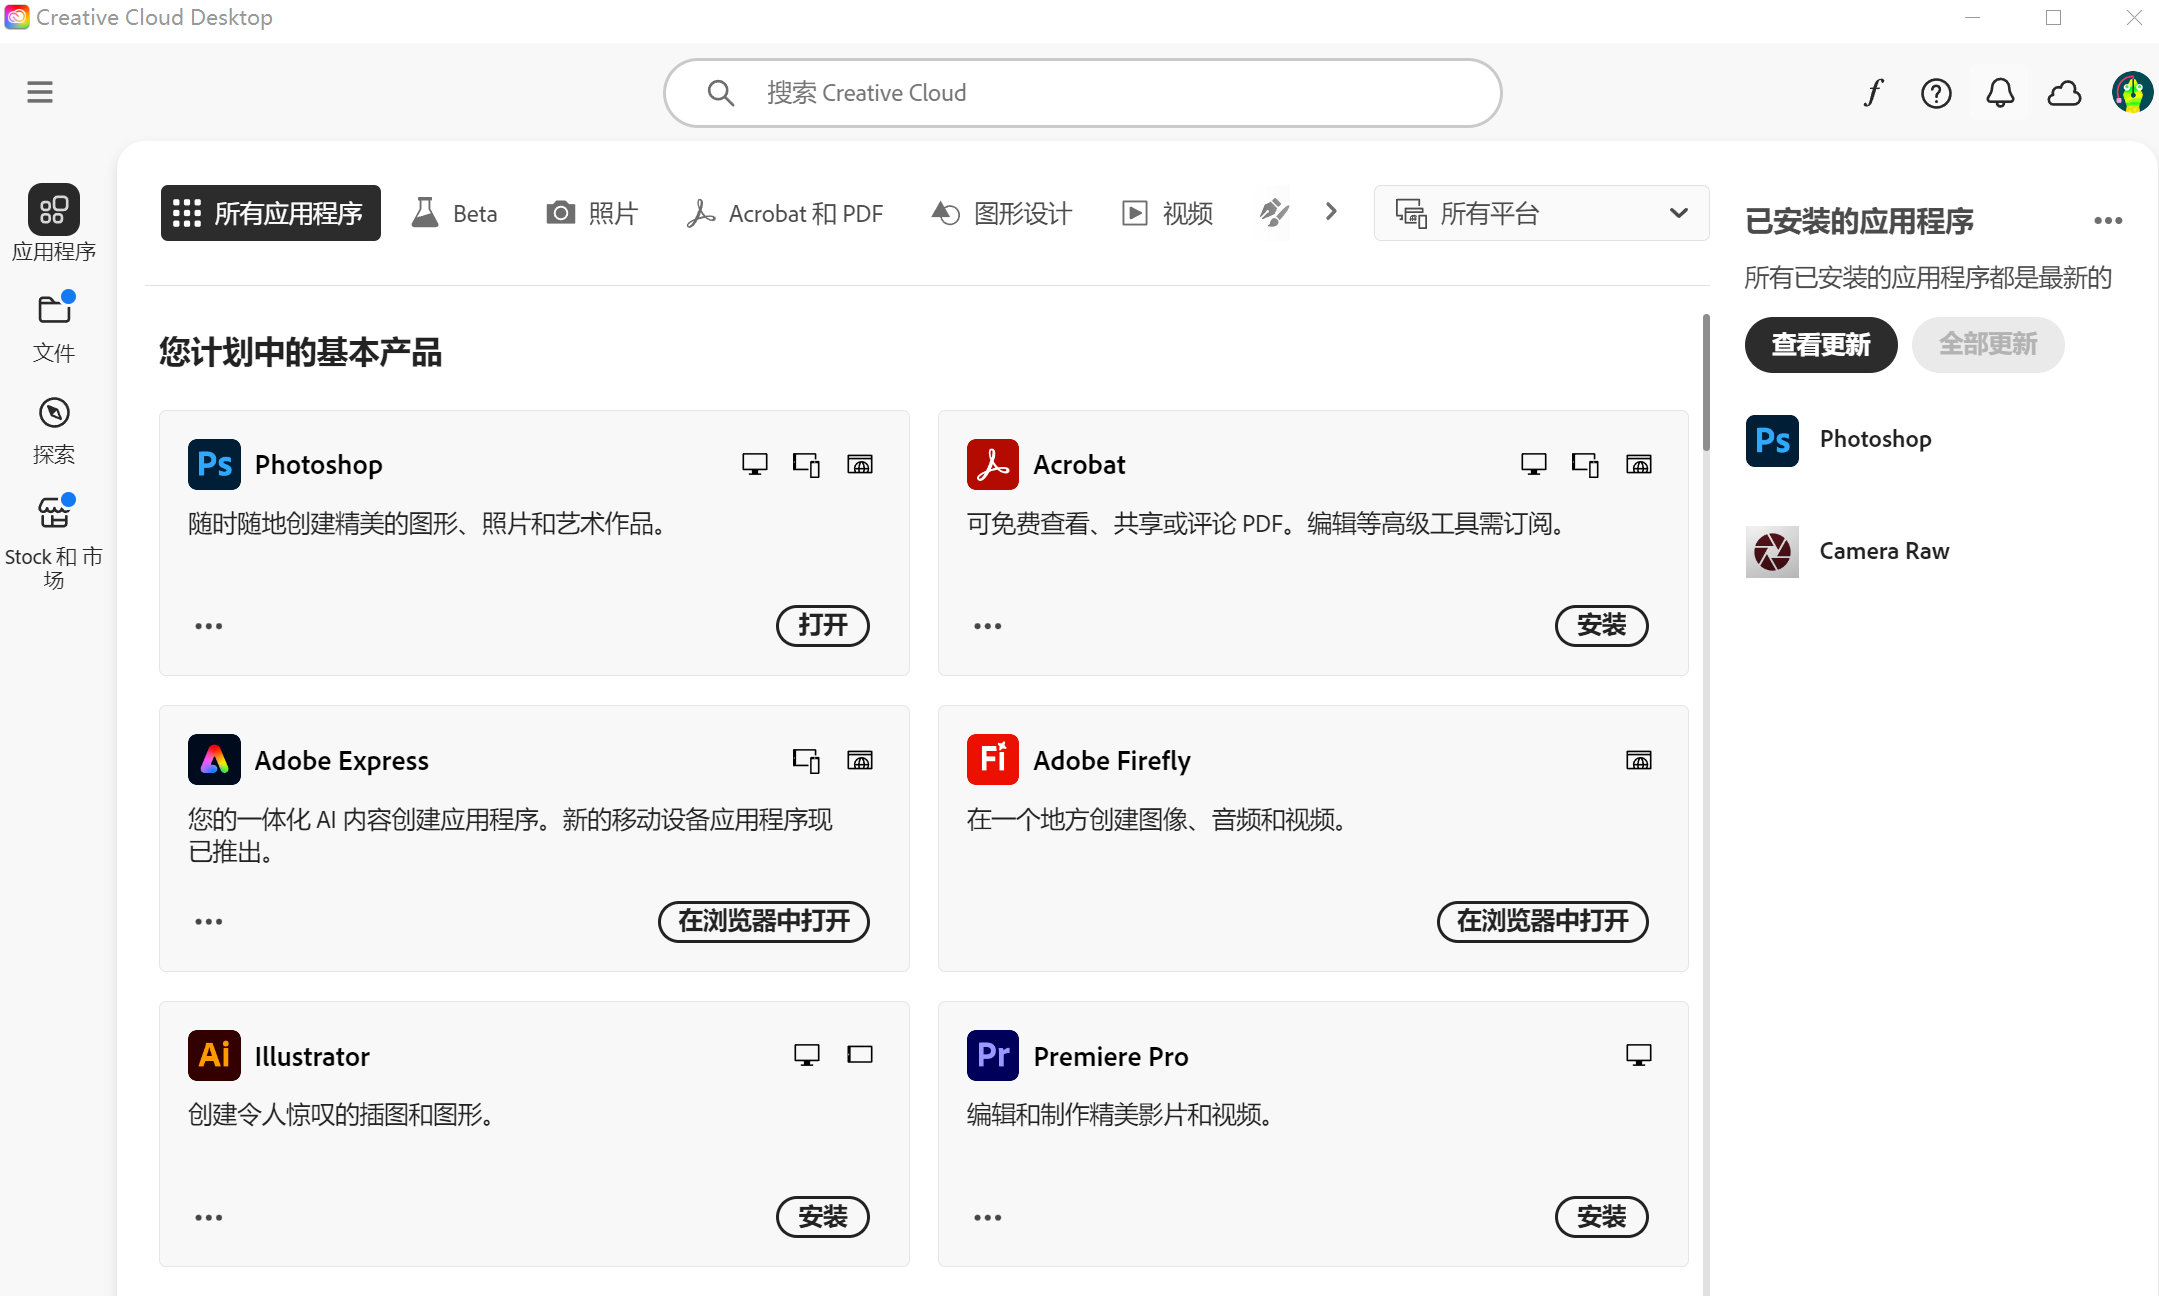Click Adobe Express card web platform icon

860,760
